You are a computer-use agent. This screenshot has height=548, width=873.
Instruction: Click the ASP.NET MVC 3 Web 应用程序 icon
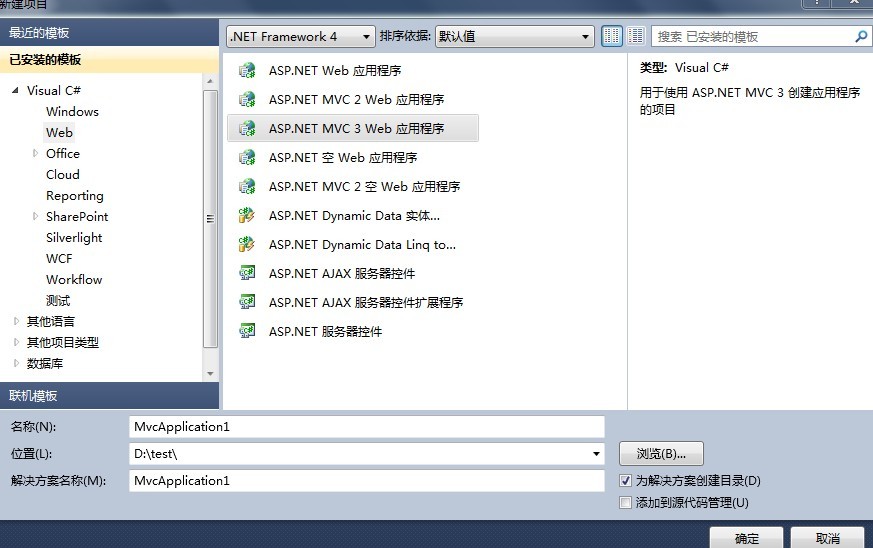[x=247, y=129]
